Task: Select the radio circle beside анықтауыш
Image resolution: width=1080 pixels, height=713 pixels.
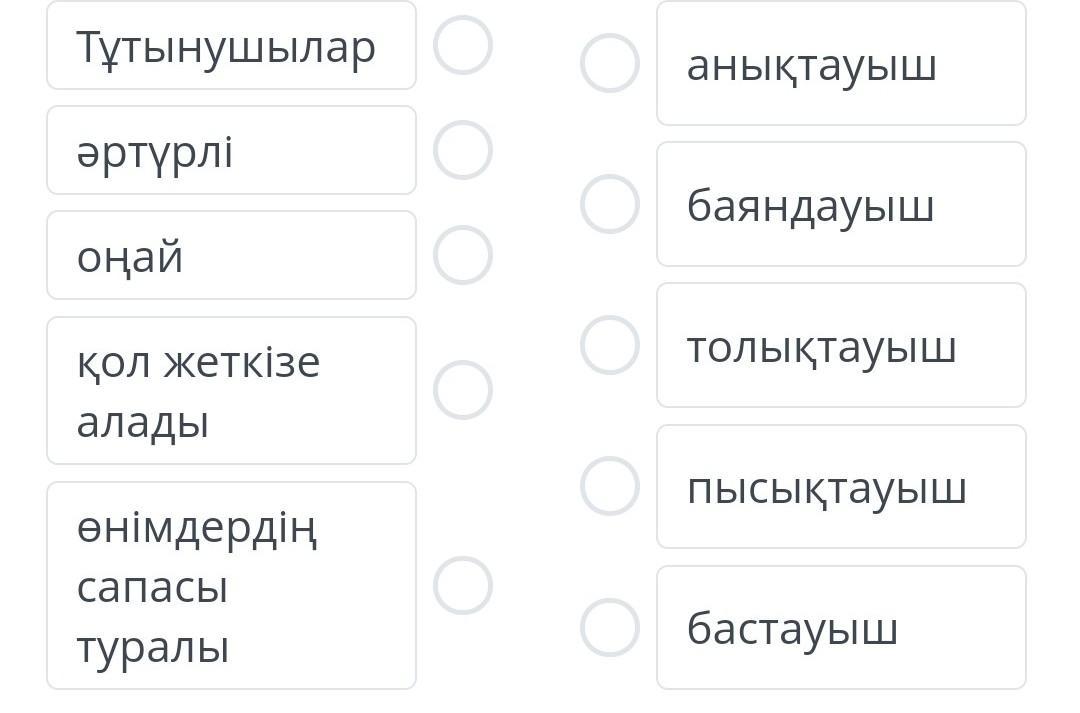Action: pyautogui.click(x=610, y=63)
